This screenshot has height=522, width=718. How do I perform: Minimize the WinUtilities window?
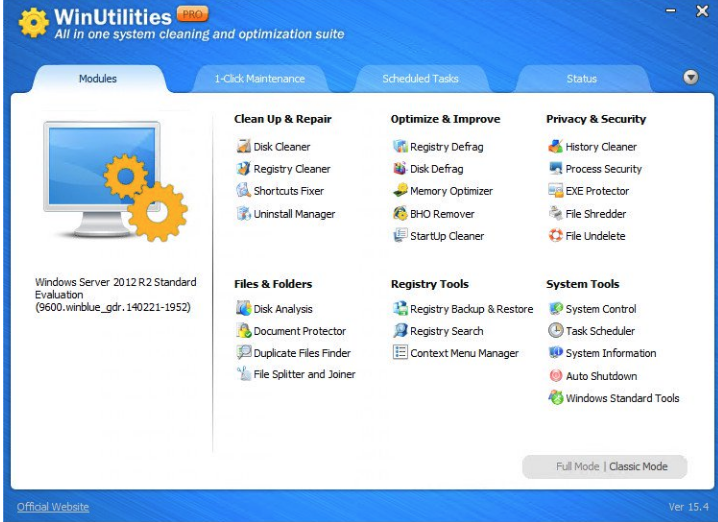(671, 10)
